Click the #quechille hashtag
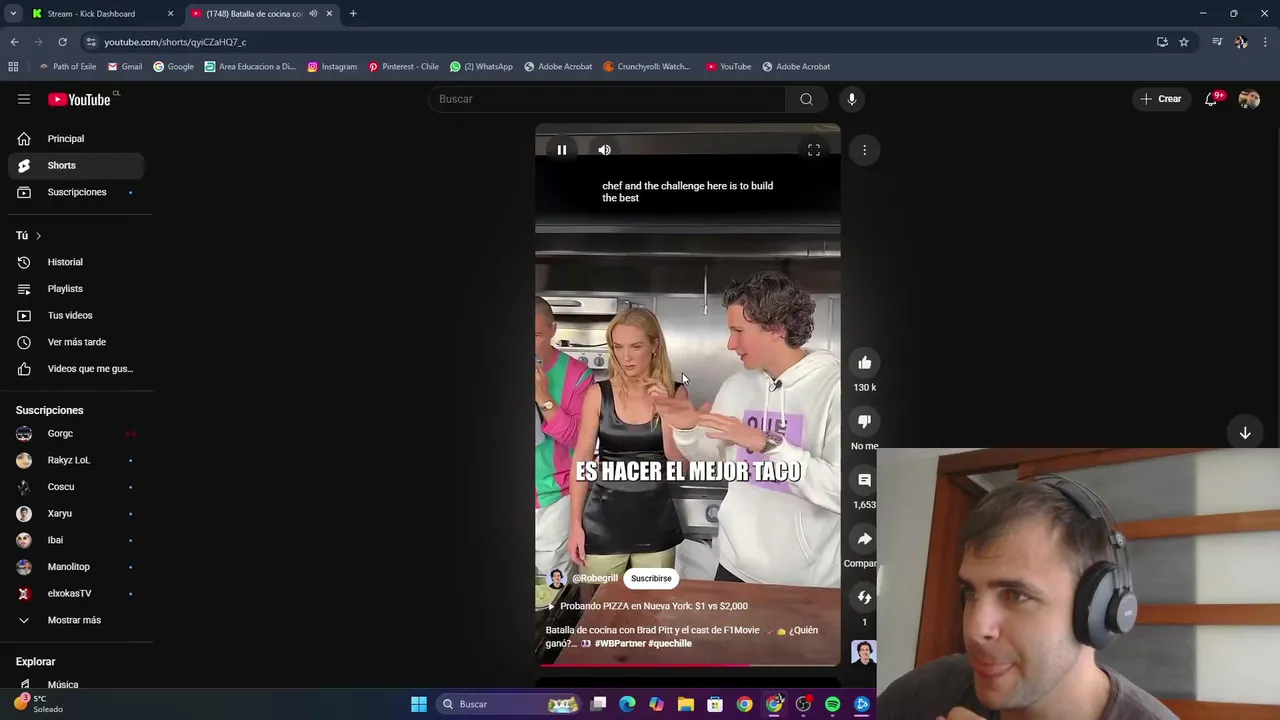This screenshot has height=720, width=1280. click(x=670, y=643)
